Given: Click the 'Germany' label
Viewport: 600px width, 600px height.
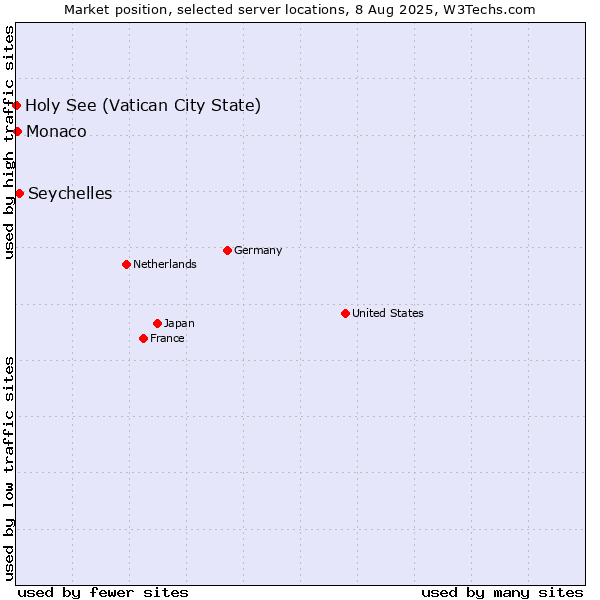Looking at the screenshot, I should click(x=258, y=251).
